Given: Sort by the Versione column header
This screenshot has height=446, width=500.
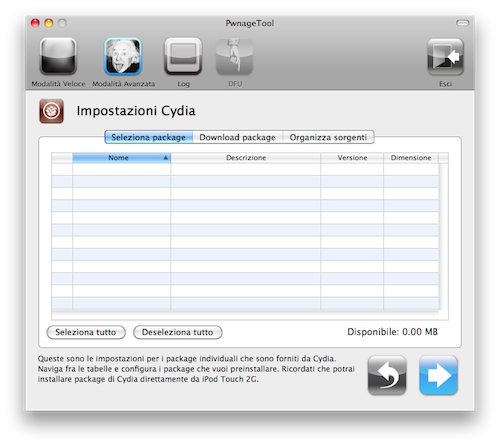Looking at the screenshot, I should coord(352,158).
